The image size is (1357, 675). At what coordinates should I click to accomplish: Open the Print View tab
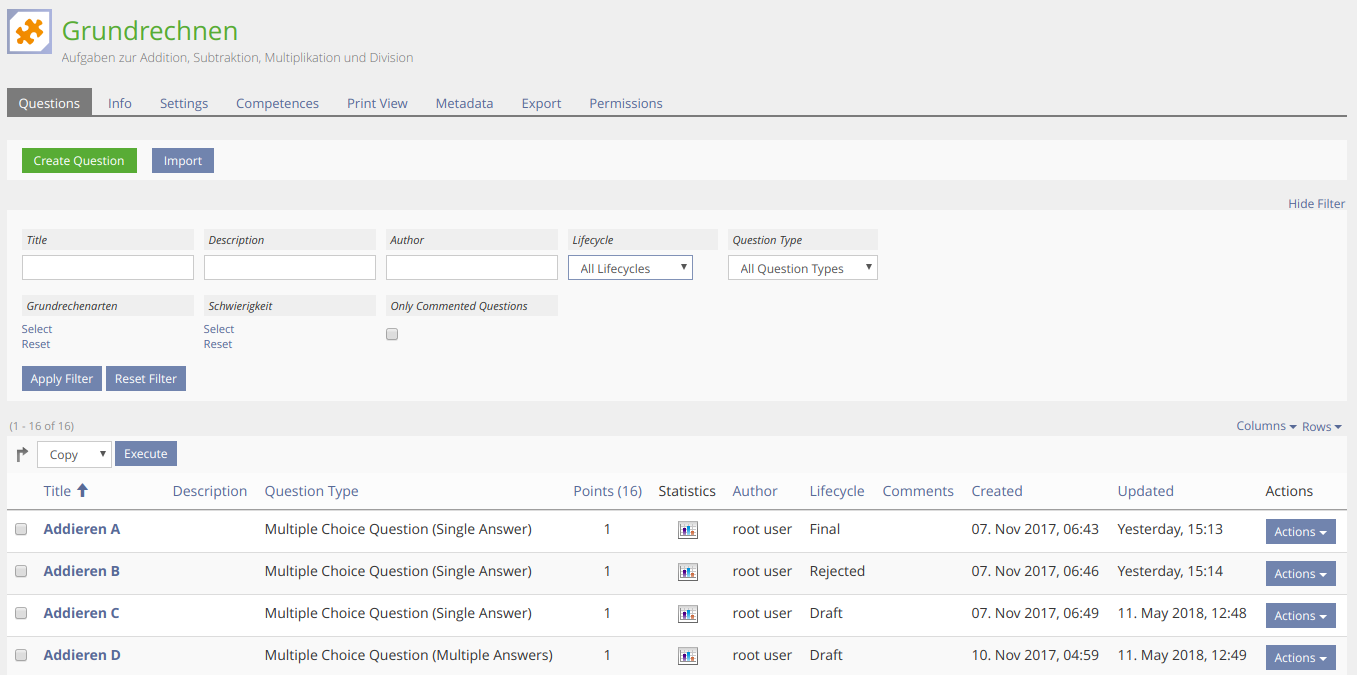click(377, 104)
